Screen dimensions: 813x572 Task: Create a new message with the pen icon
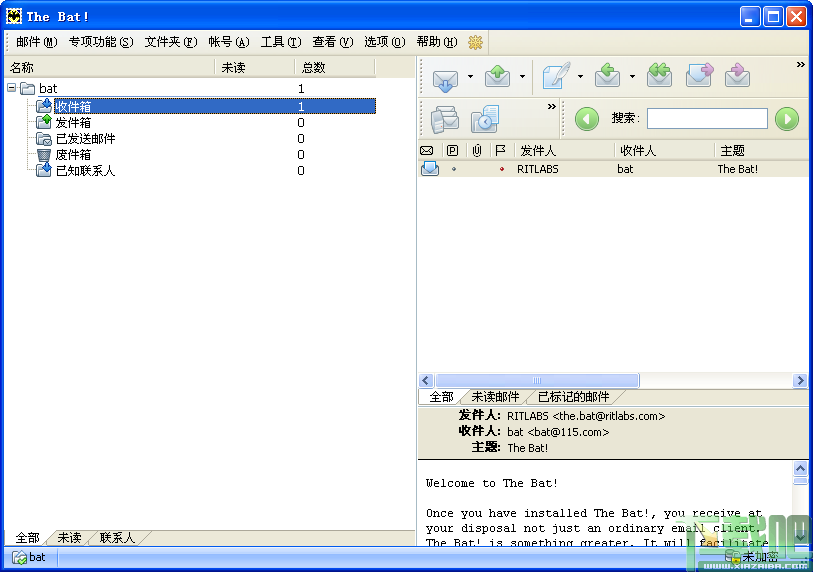pyautogui.click(x=556, y=76)
